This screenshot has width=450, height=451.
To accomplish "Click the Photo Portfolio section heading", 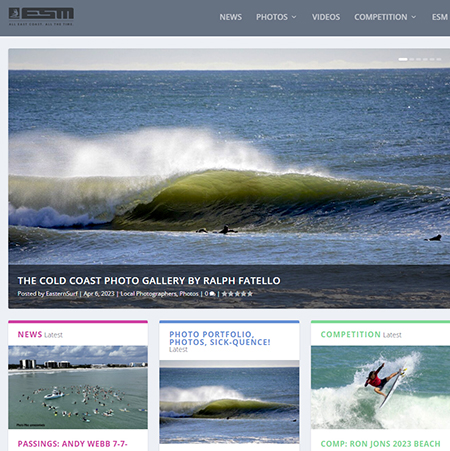I will [x=220, y=338].
